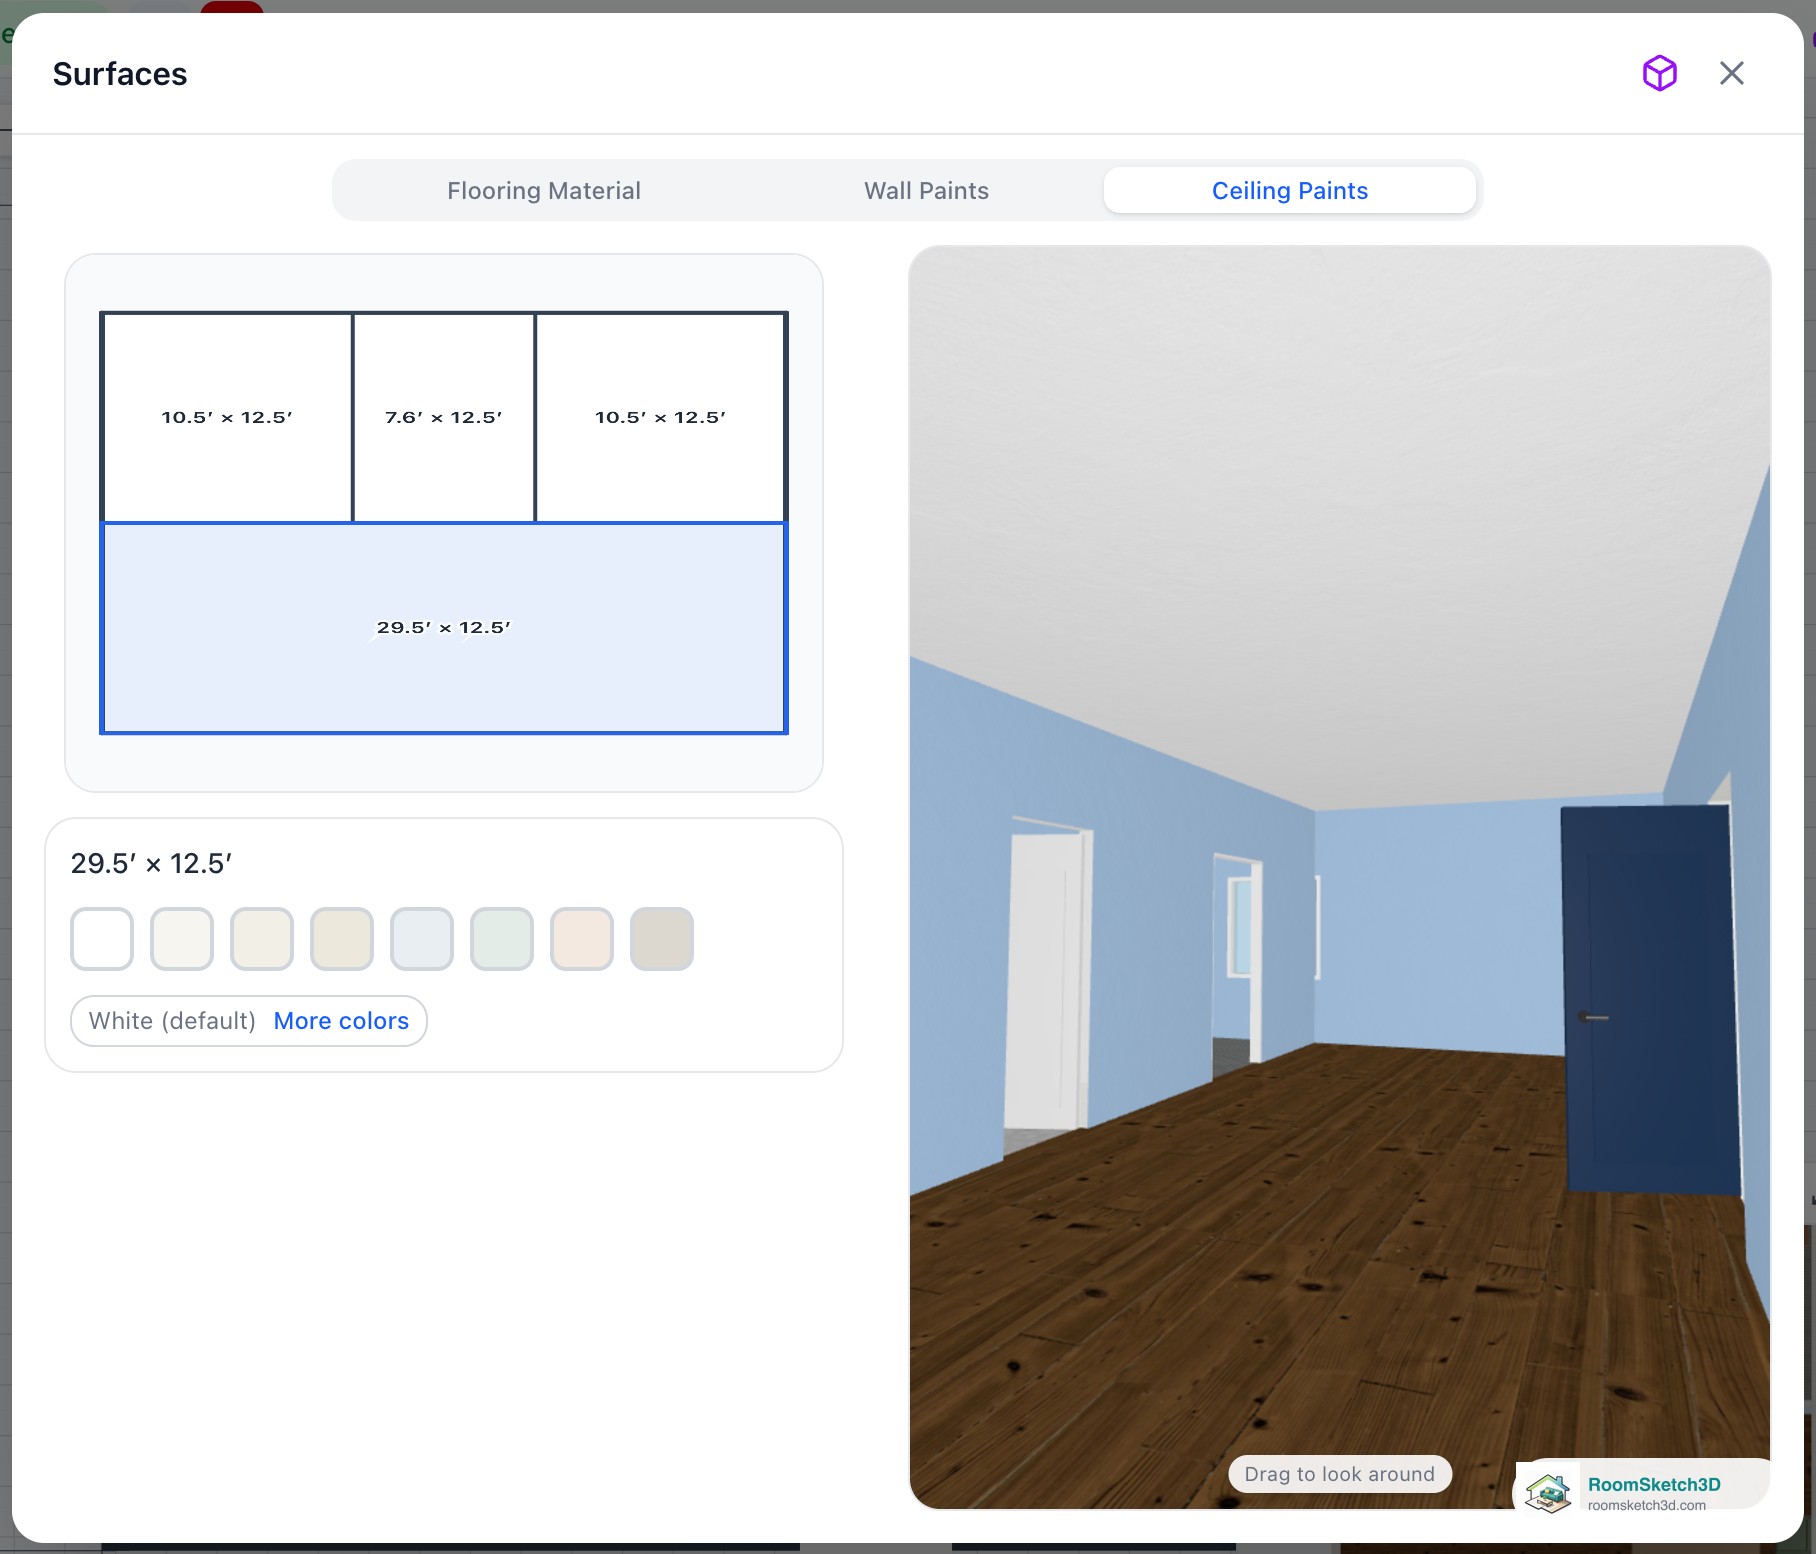Open the RoomSketch3D house logo
1816x1554 pixels.
pos(1548,1493)
